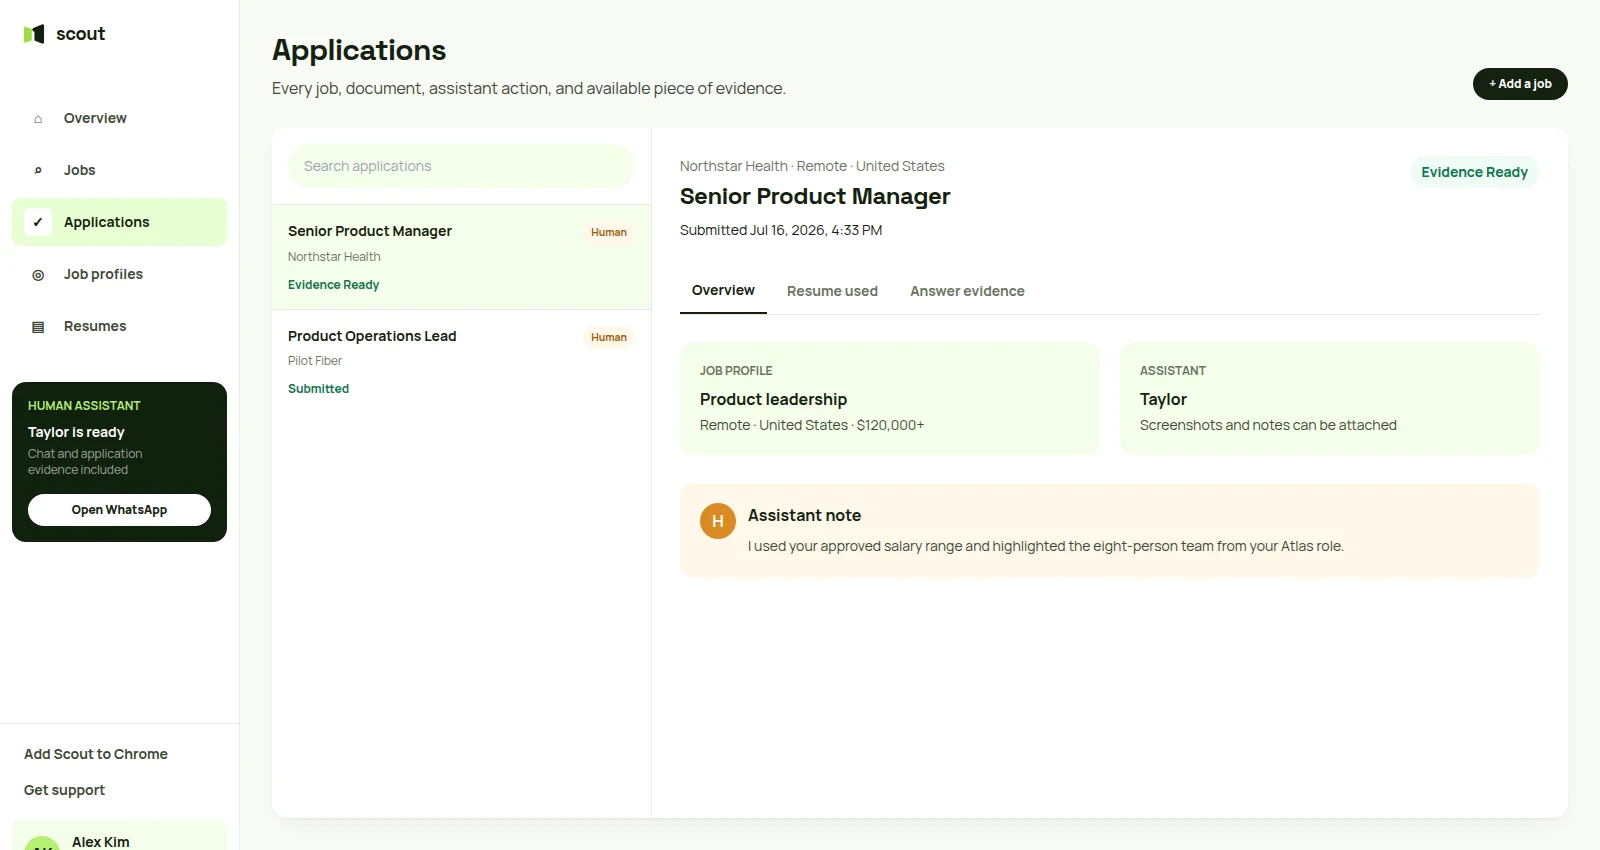Click the Open WhatsApp button
The image size is (1600, 850).
pos(119,510)
